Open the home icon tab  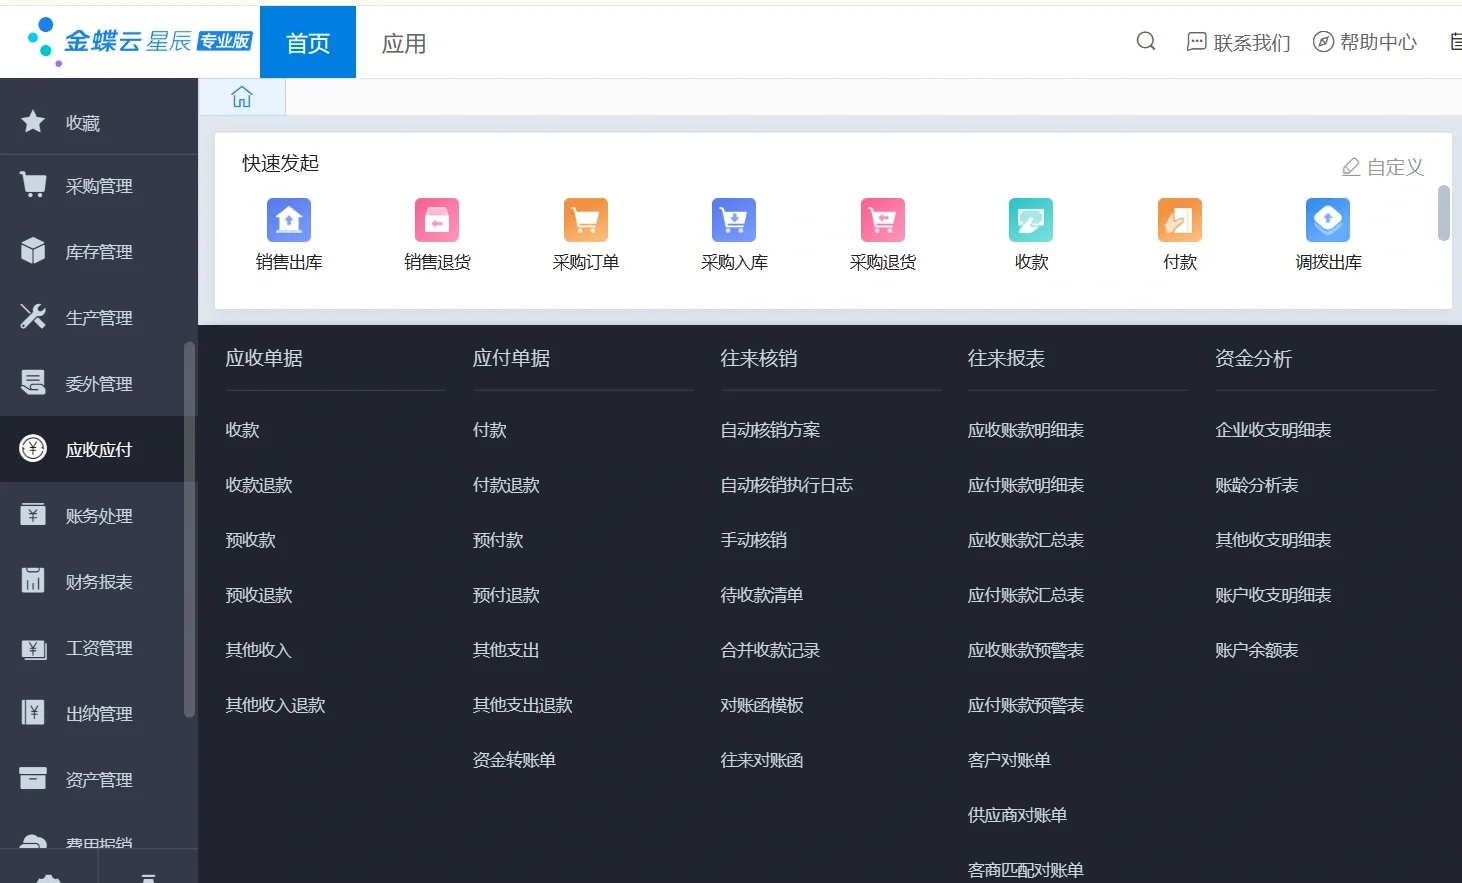(x=242, y=97)
